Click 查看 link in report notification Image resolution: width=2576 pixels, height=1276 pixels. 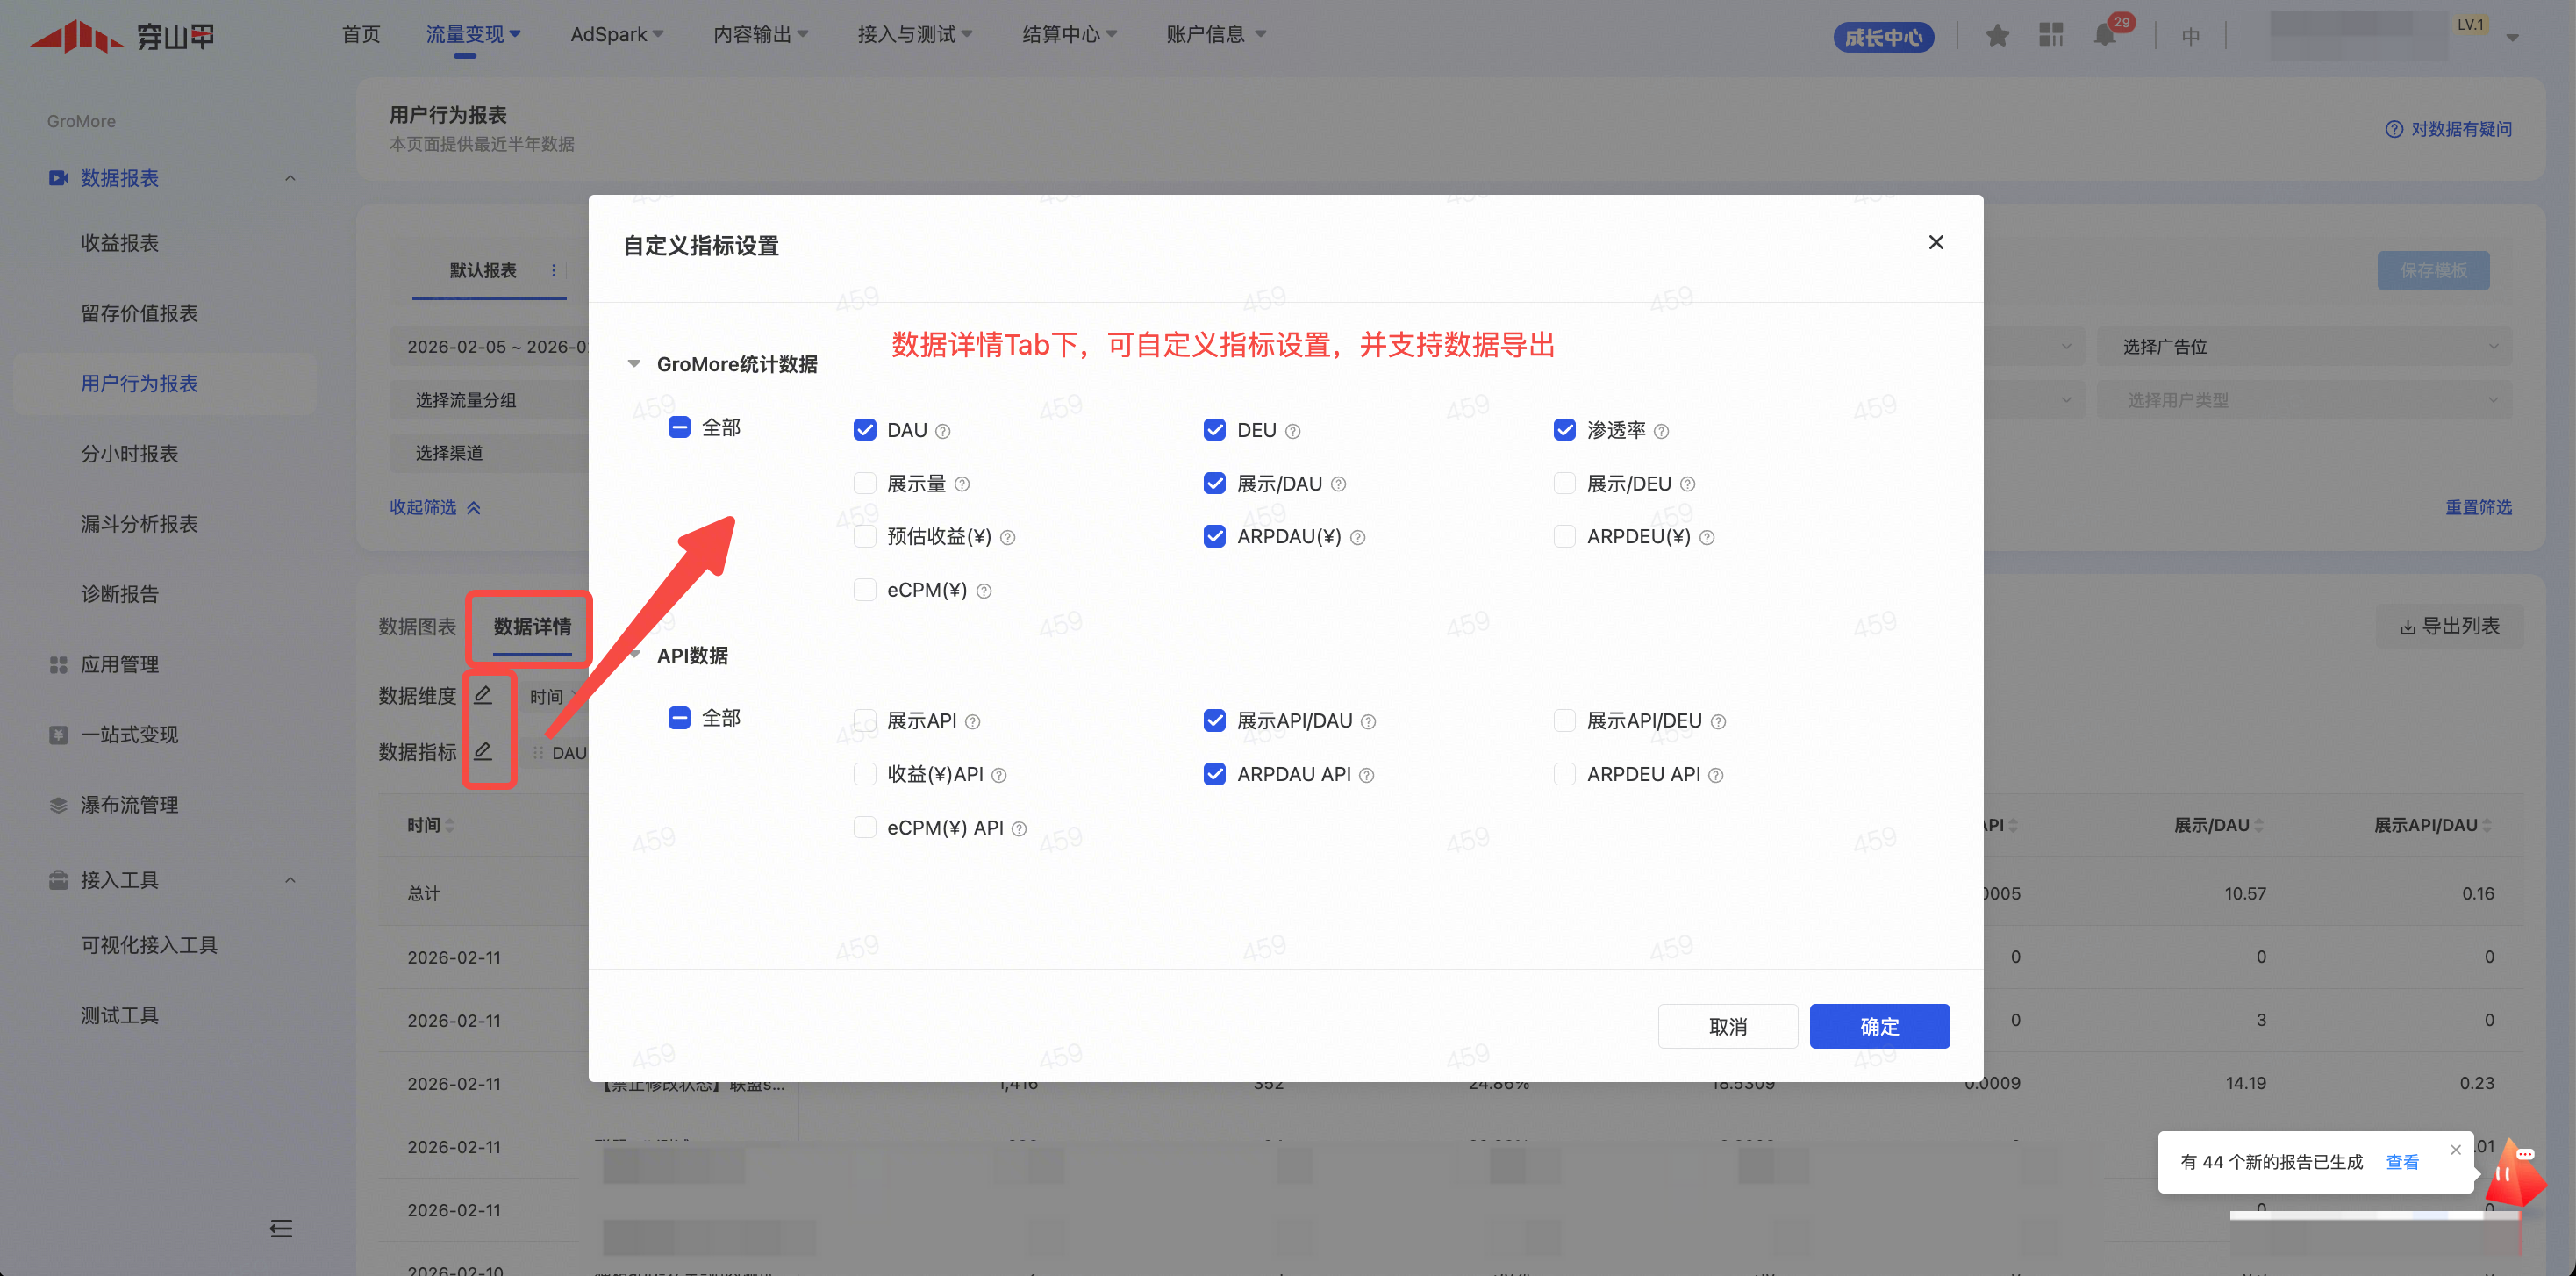coord(2401,1162)
